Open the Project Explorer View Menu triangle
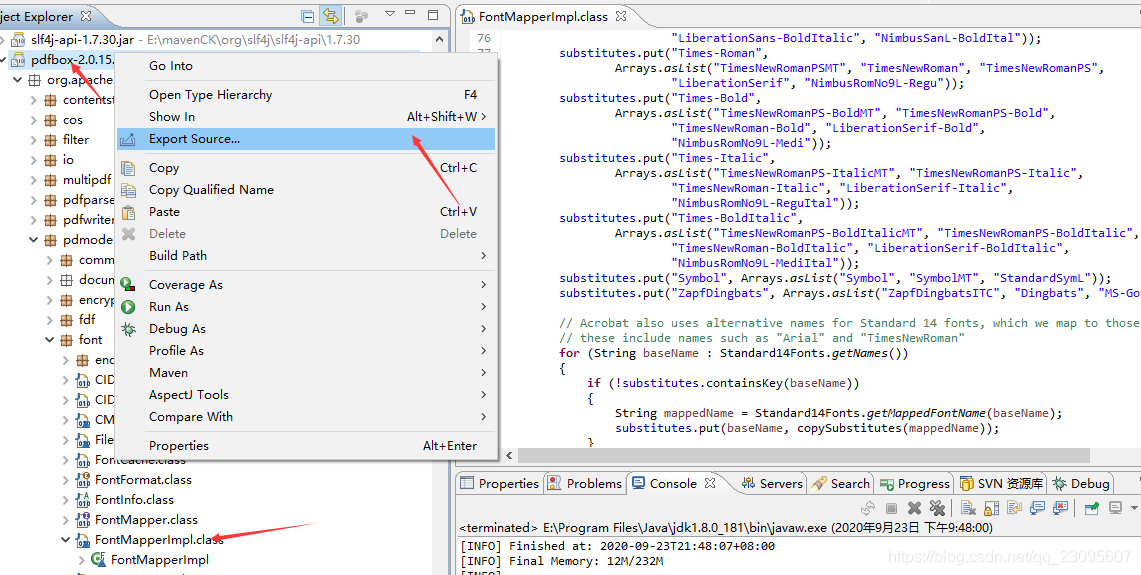 [x=389, y=14]
